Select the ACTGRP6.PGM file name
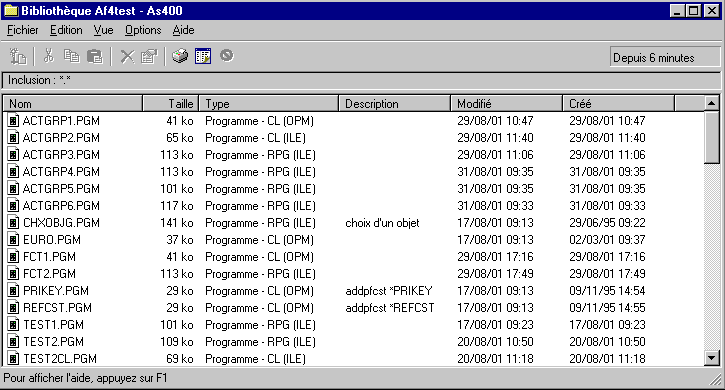Image resolution: width=725 pixels, height=390 pixels. point(61,206)
